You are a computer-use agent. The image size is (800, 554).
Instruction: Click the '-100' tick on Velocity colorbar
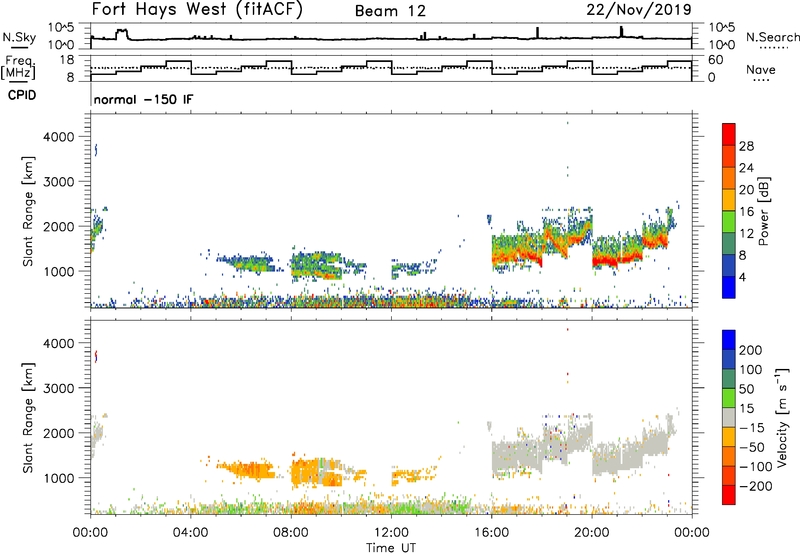[x=755, y=467]
